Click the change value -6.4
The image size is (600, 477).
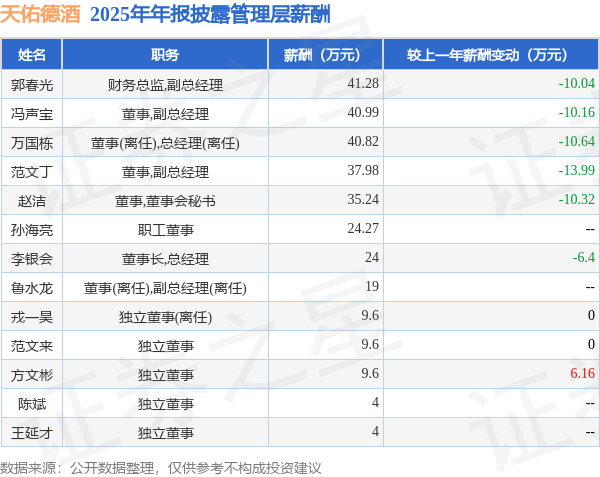[x=584, y=257]
